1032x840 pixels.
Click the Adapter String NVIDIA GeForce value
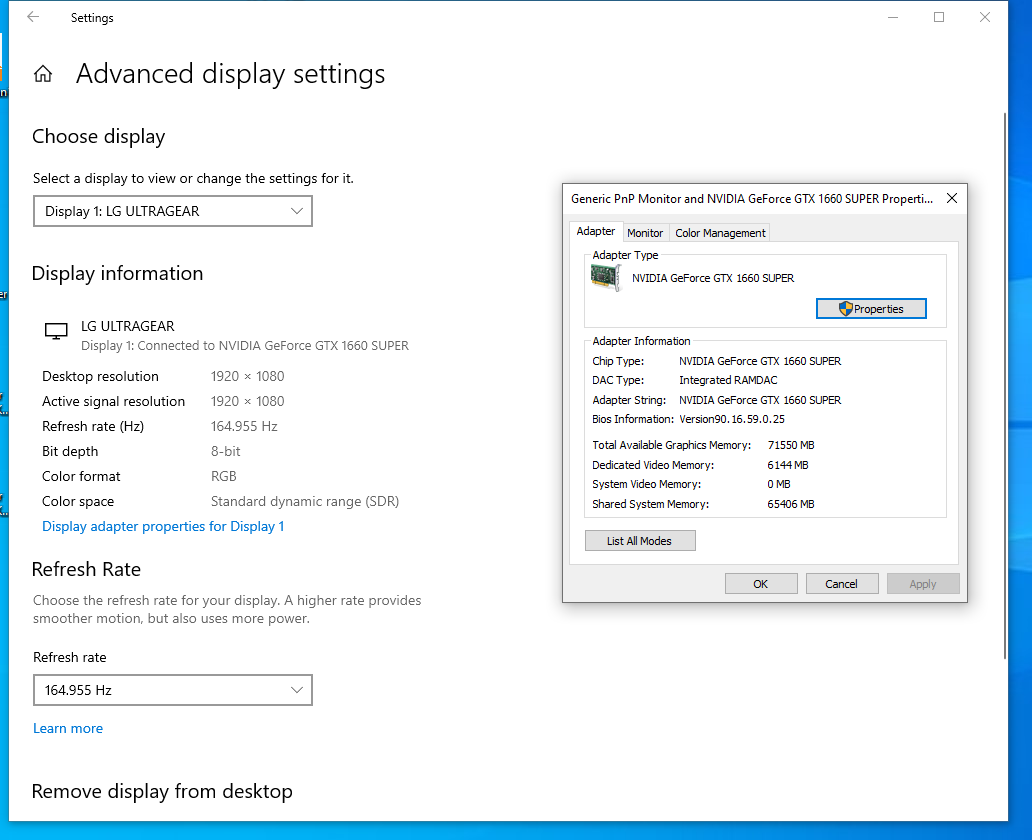click(760, 400)
